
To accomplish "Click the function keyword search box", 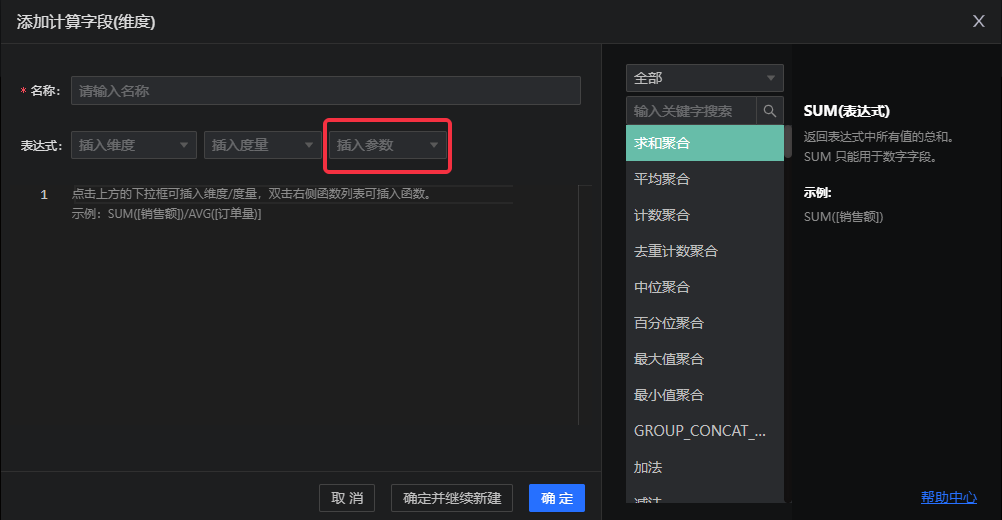I will click(692, 111).
